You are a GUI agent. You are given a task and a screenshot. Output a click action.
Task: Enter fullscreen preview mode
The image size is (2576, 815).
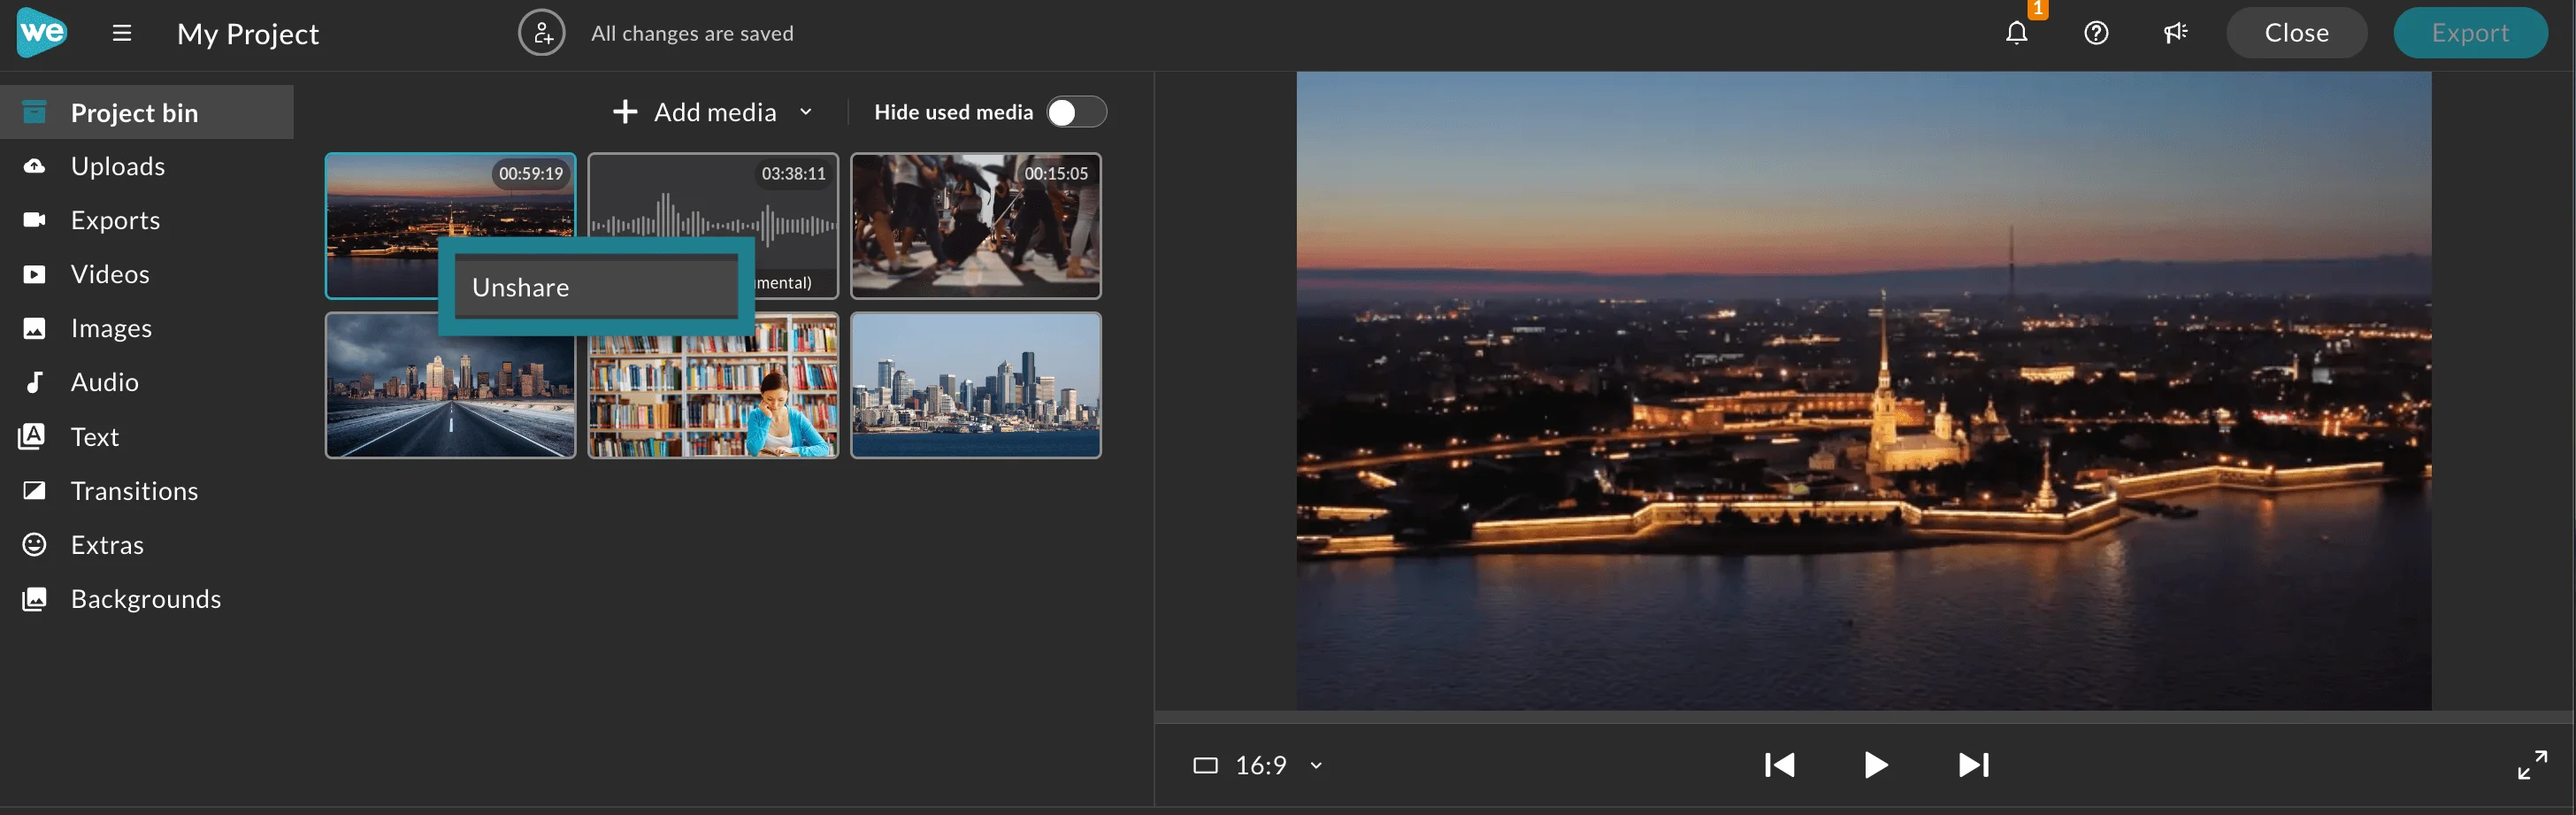click(x=2532, y=765)
